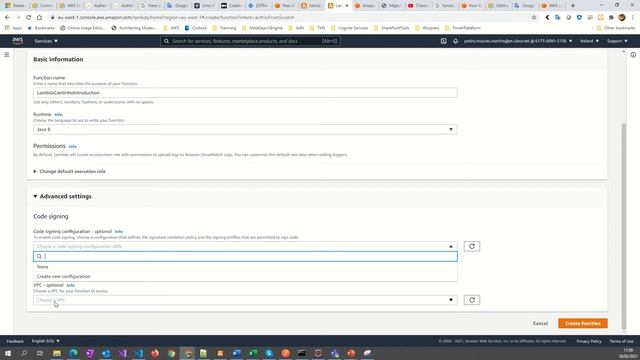Open the Services menu
This screenshot has width=640, height=360.
[x=46, y=41]
